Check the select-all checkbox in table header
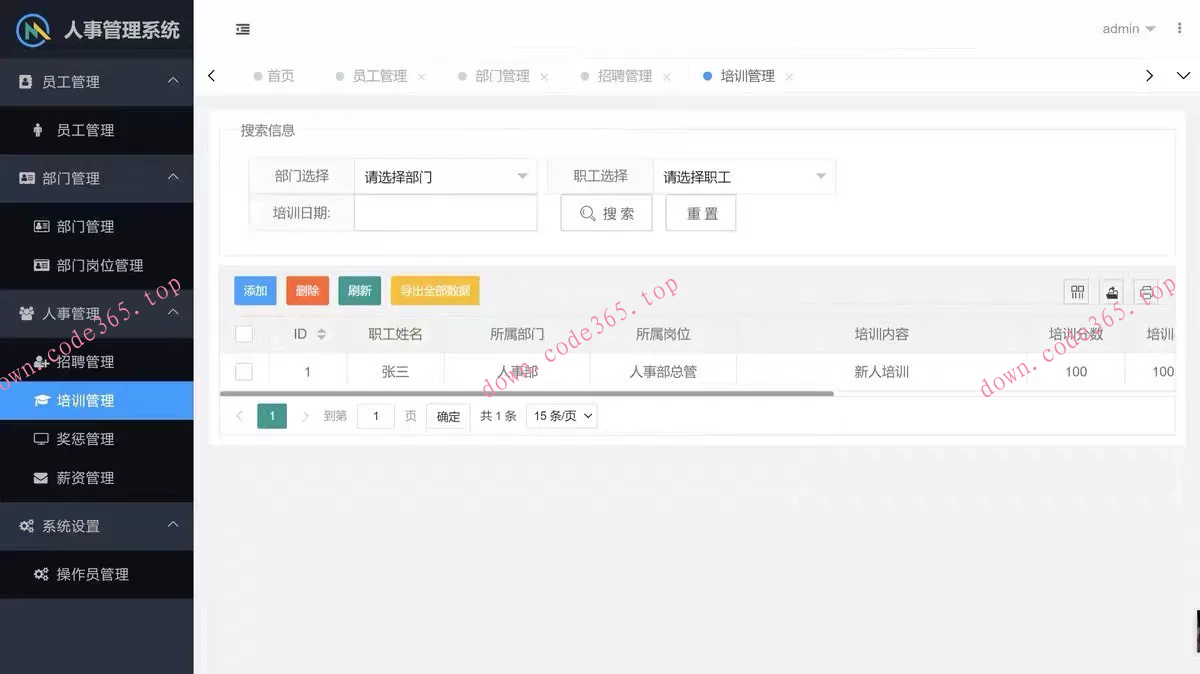The image size is (1200, 674). pos(244,334)
